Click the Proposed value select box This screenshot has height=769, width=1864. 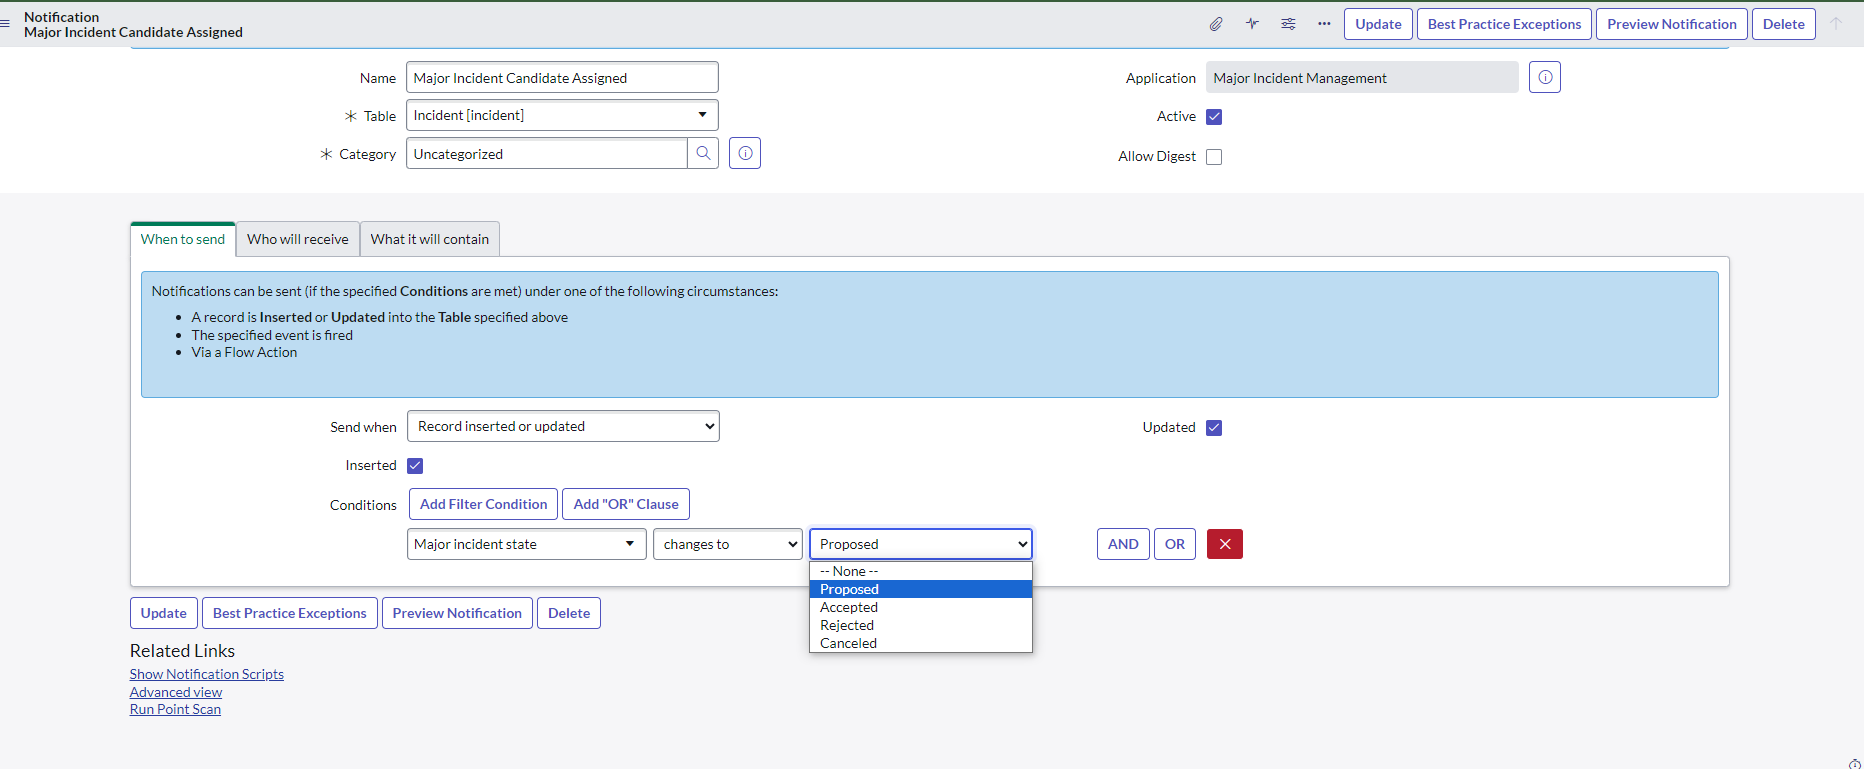[921, 544]
